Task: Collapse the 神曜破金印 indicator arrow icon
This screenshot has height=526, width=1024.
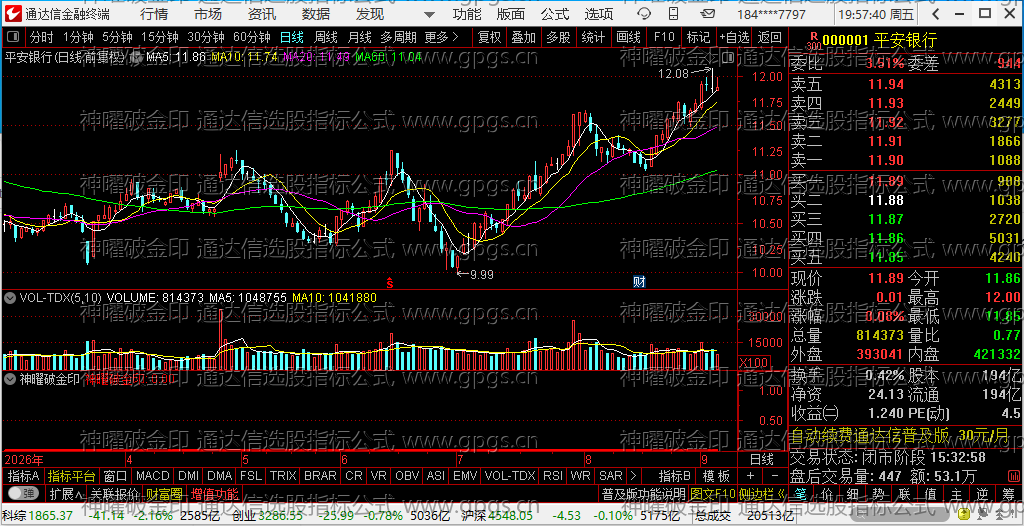Action: (10, 378)
